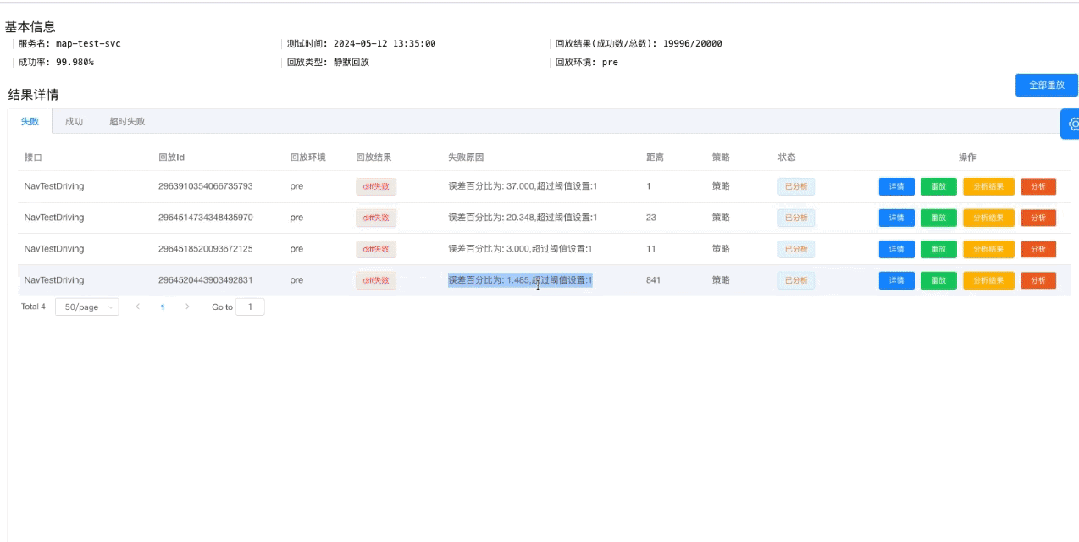Click the 回放环境 column header
This screenshot has width=1079, height=542.
pos(308,157)
